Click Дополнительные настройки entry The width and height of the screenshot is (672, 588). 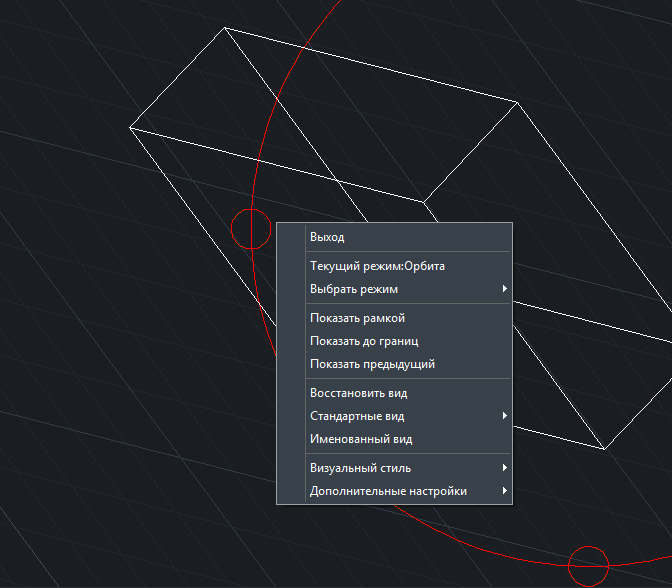coord(388,491)
